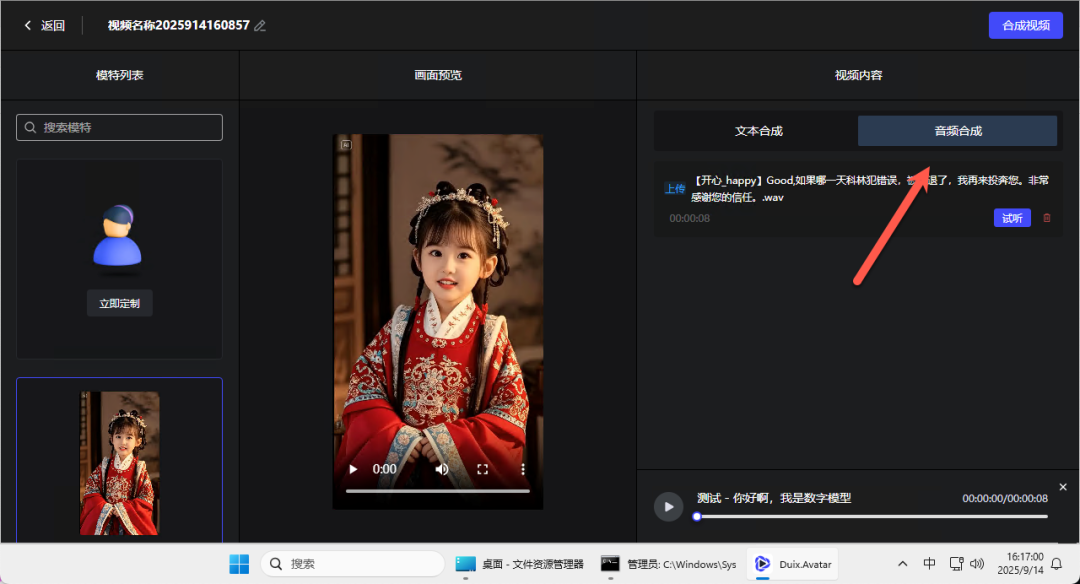Click the 合成视频 button
This screenshot has height=584, width=1080.
coord(1025,26)
